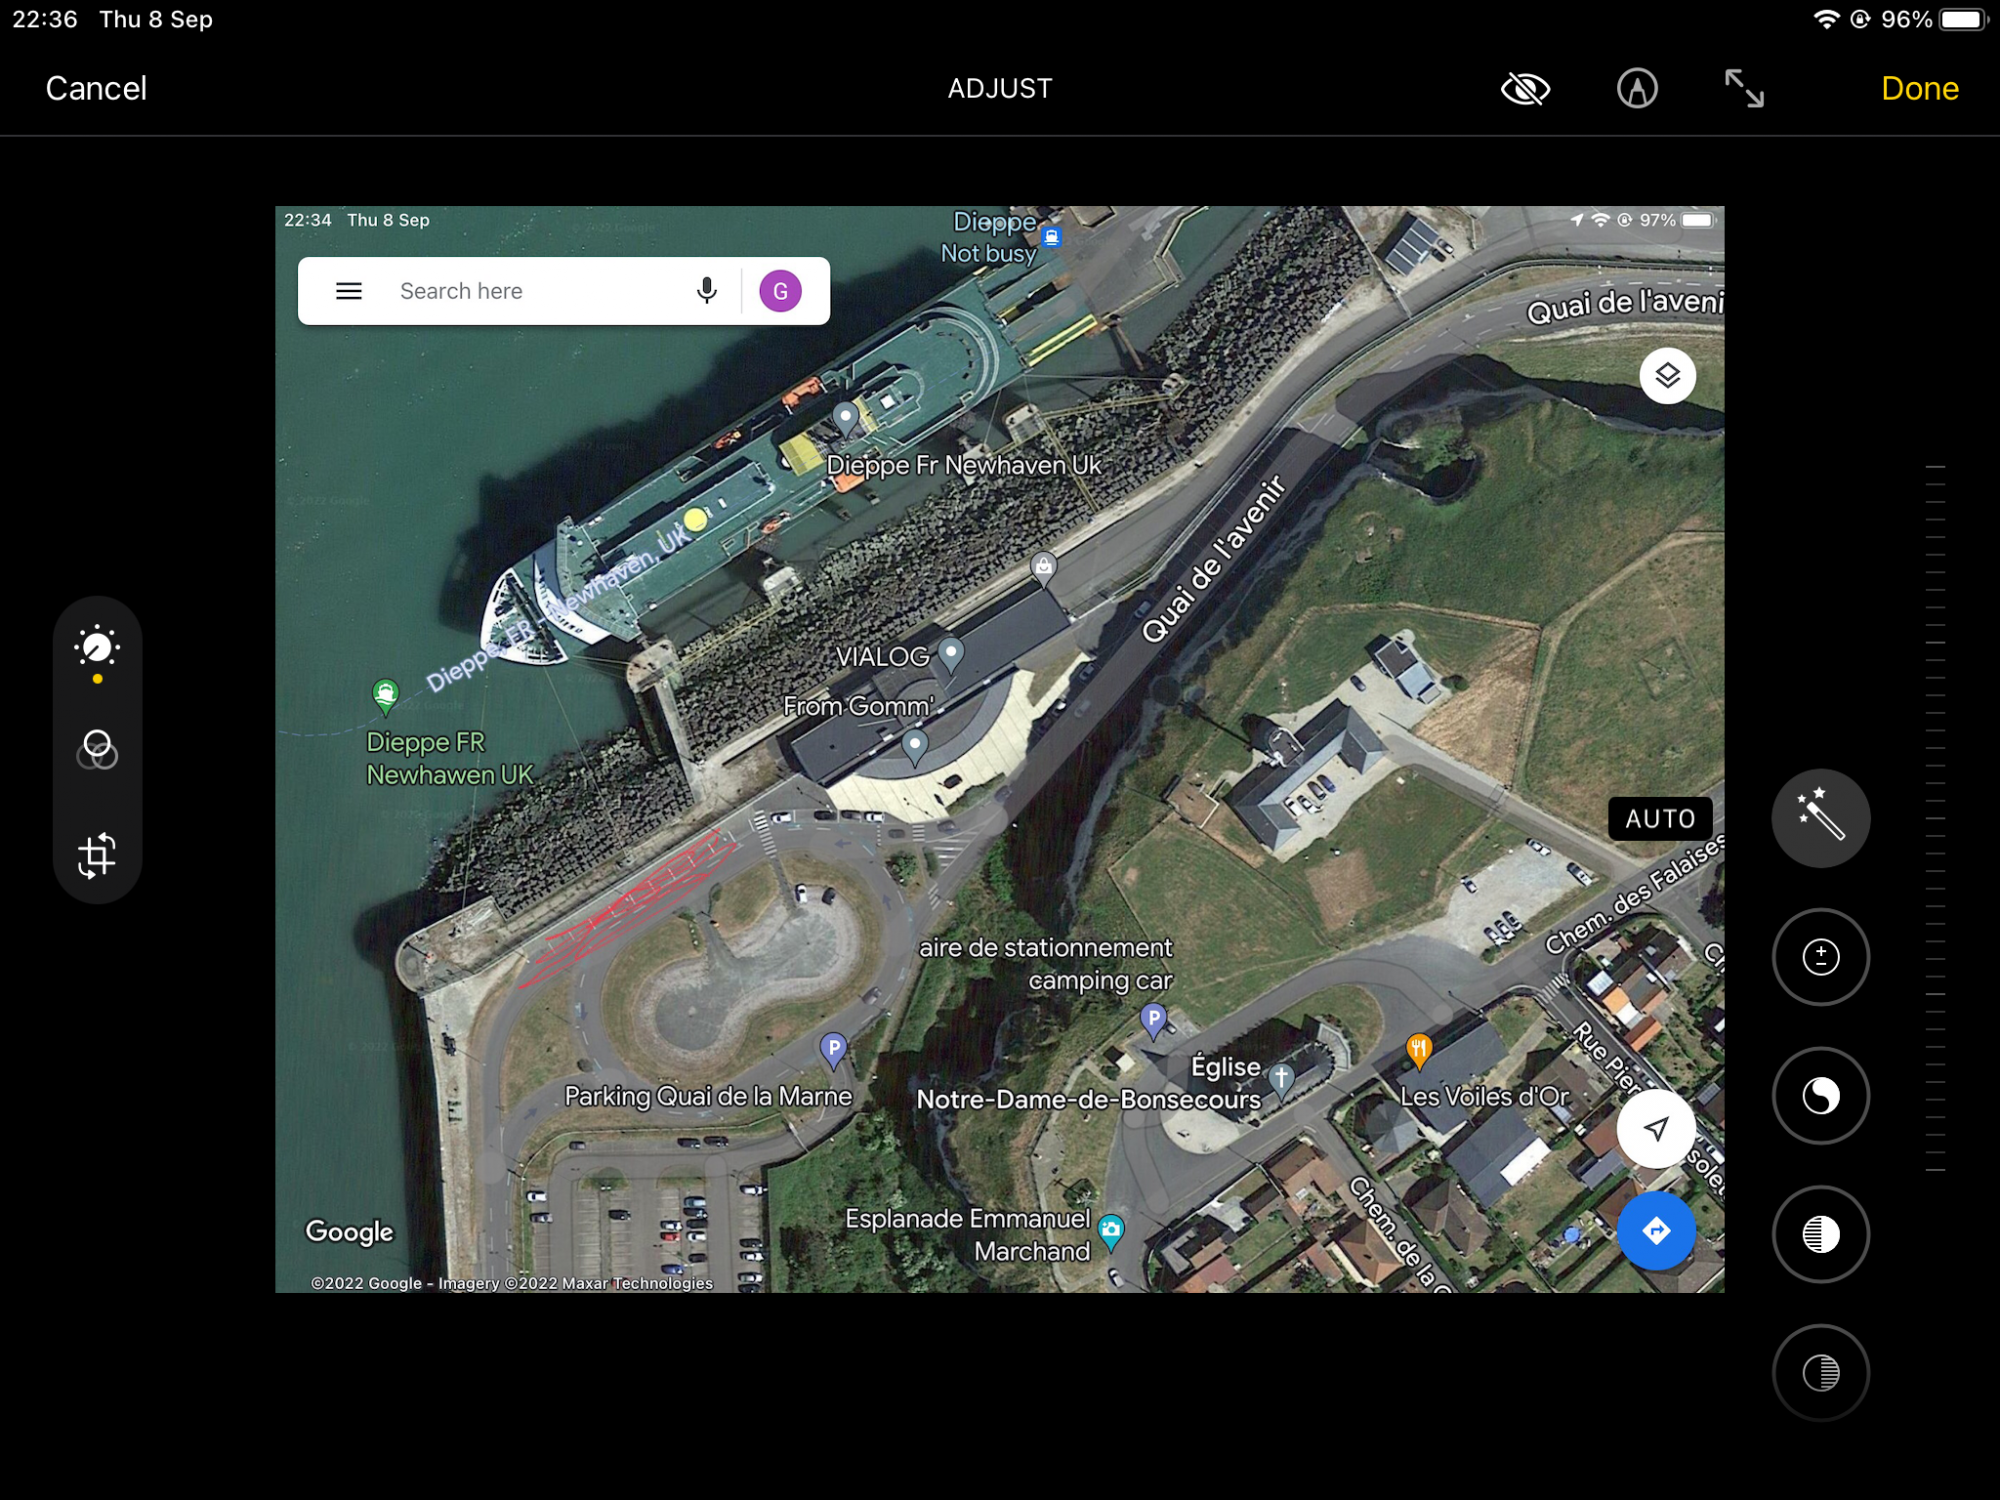Tap the 22:36 clock in status bar
This screenshot has height=1500, width=2000.
pos(45,20)
